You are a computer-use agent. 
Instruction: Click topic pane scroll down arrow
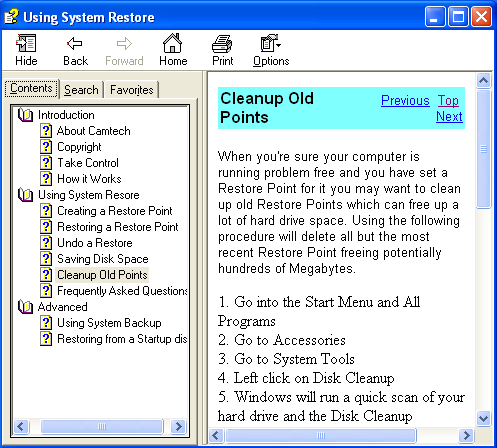point(484,418)
